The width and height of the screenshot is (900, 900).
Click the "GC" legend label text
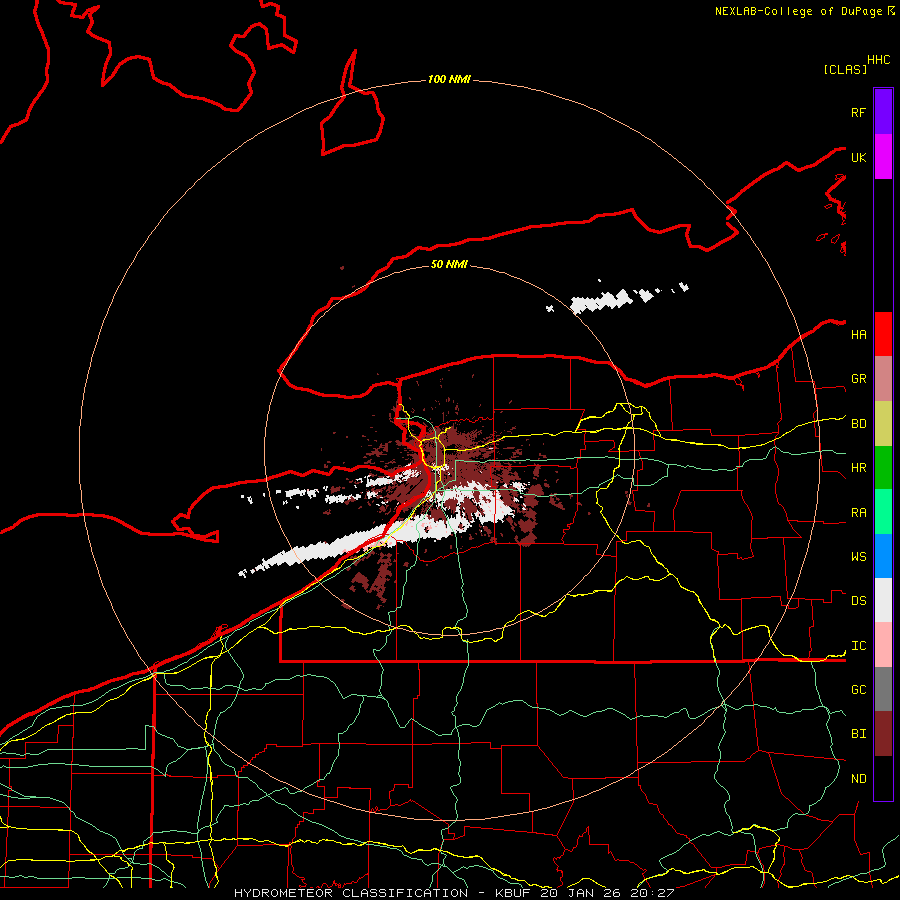coord(858,690)
